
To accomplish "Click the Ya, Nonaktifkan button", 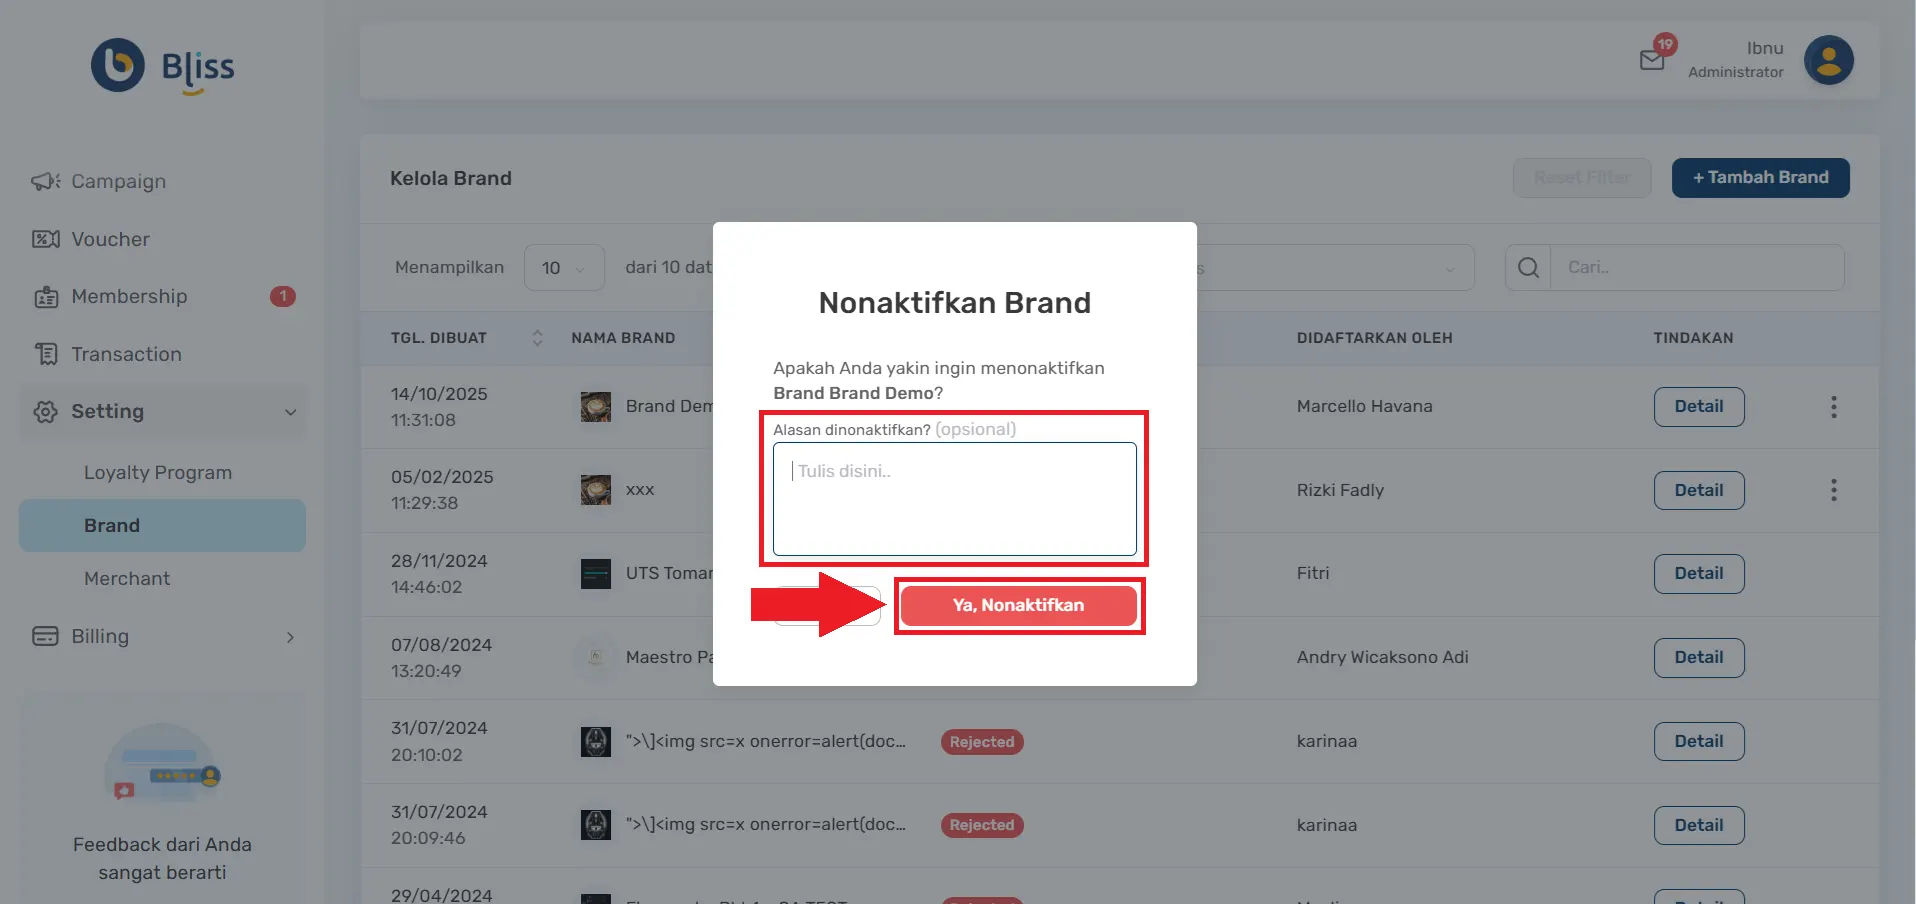I will coord(1019,605).
